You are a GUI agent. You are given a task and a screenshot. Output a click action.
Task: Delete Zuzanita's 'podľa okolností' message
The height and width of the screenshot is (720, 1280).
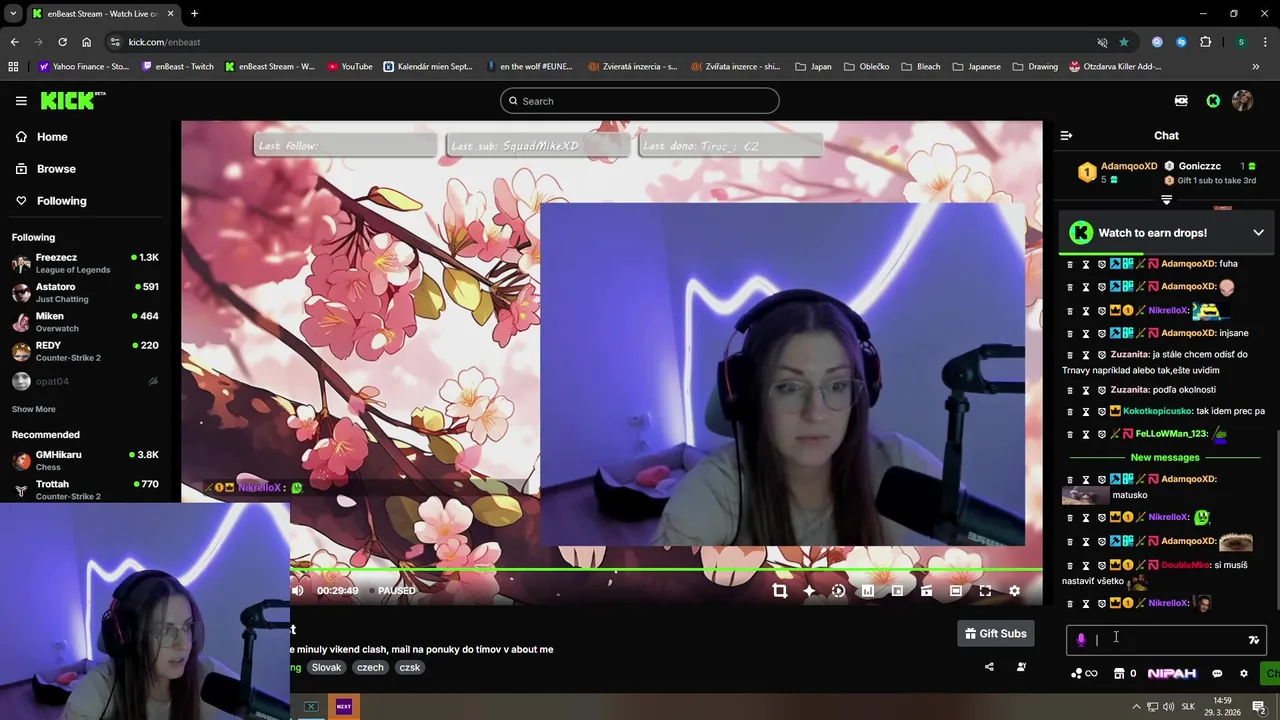1069,390
